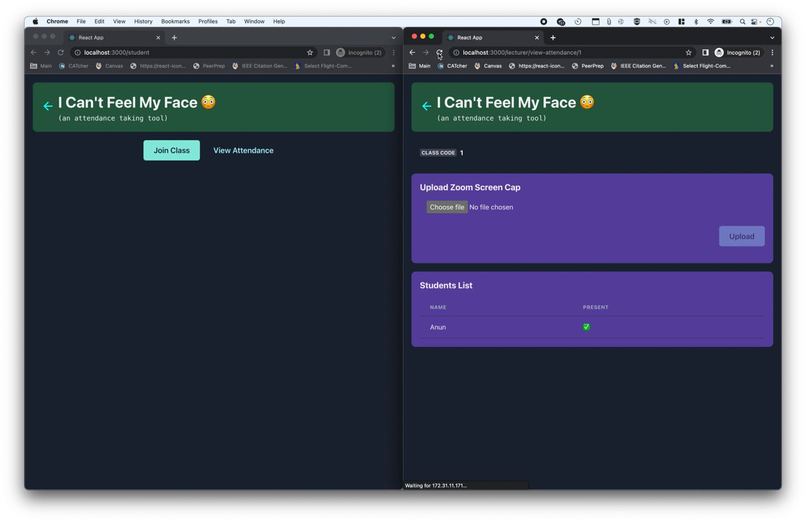Select React App tab in student window

[x=114, y=38]
